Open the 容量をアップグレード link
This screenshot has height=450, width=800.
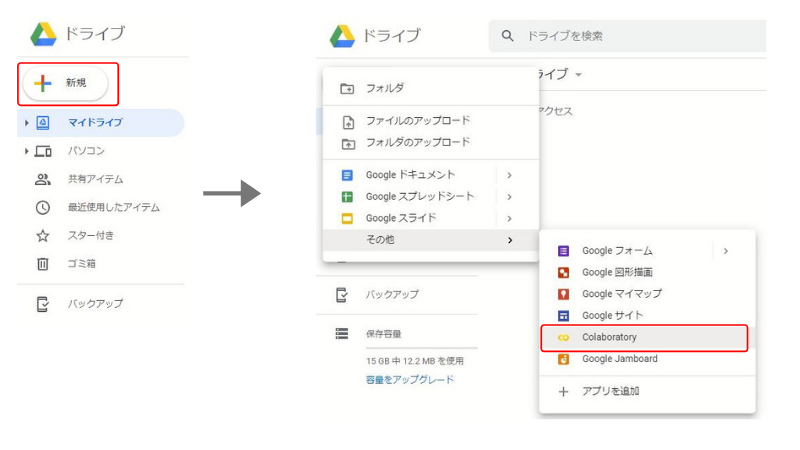[410, 380]
